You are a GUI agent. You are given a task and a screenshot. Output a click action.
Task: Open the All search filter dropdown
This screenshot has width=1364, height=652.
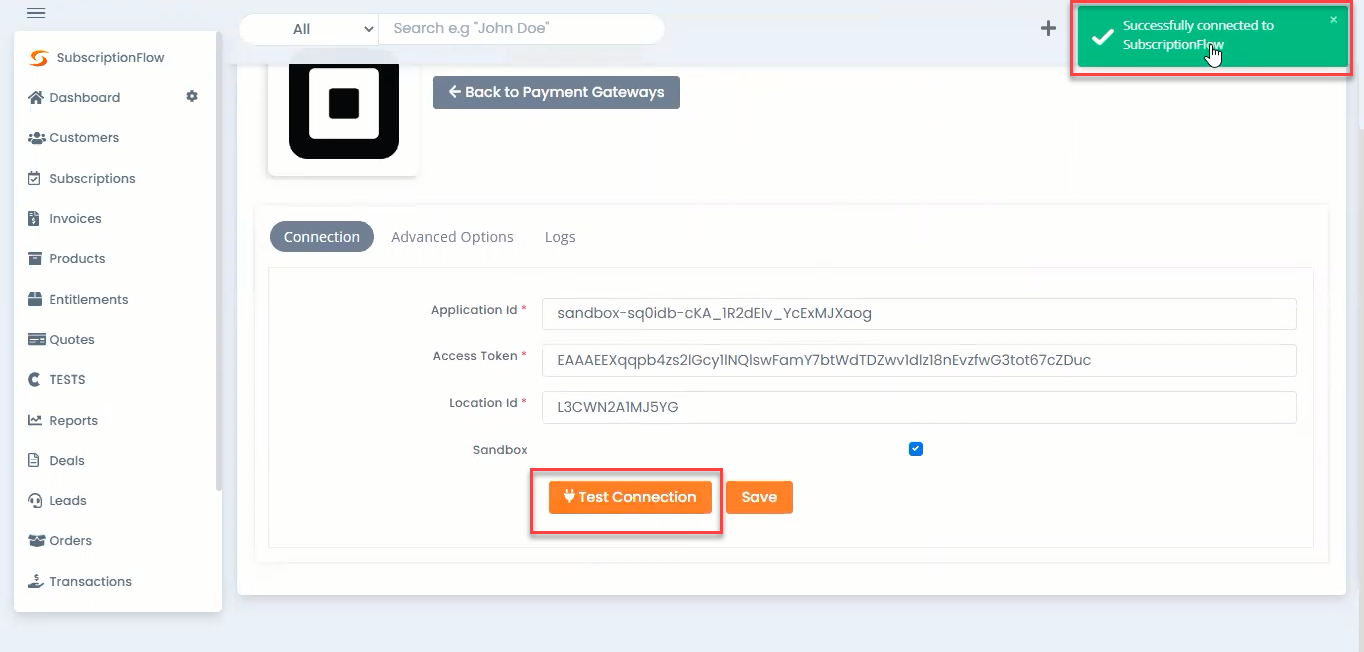(x=309, y=29)
